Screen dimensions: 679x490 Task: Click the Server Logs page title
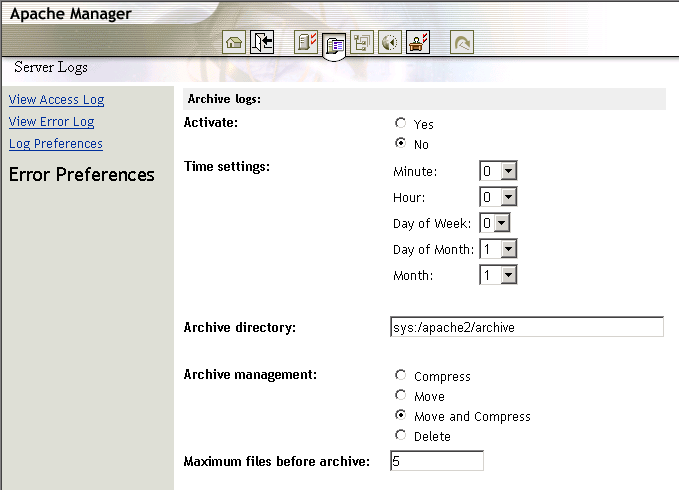point(51,68)
